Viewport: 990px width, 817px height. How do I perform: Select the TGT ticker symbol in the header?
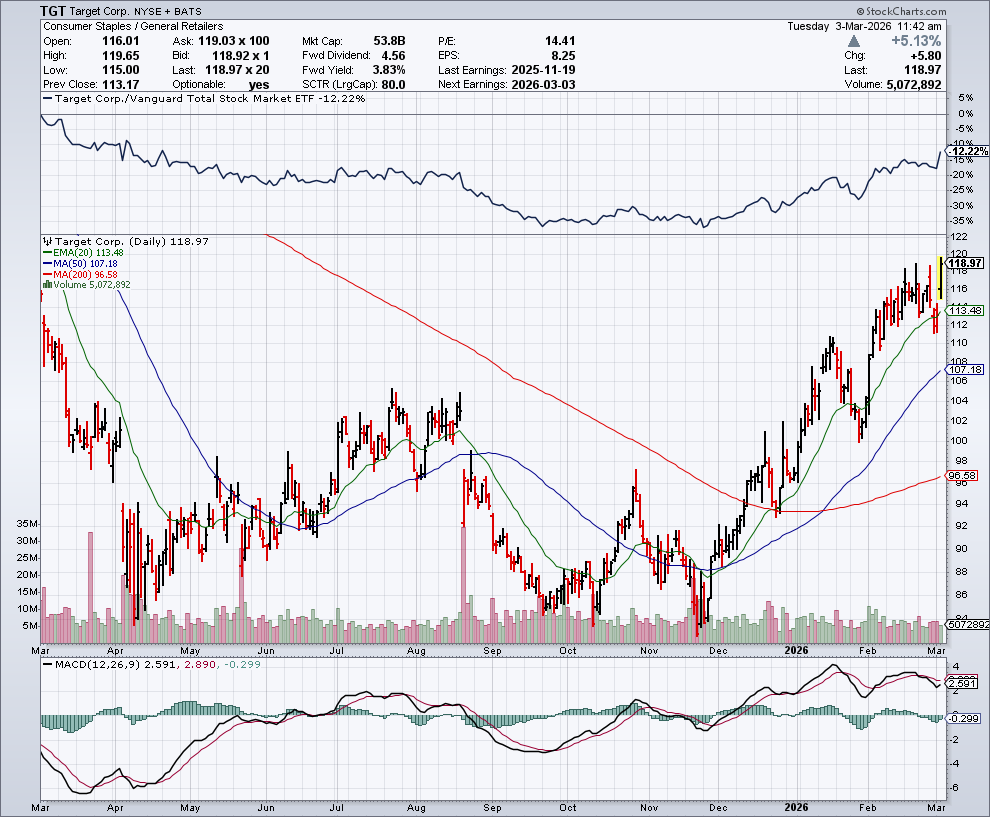click(55, 10)
